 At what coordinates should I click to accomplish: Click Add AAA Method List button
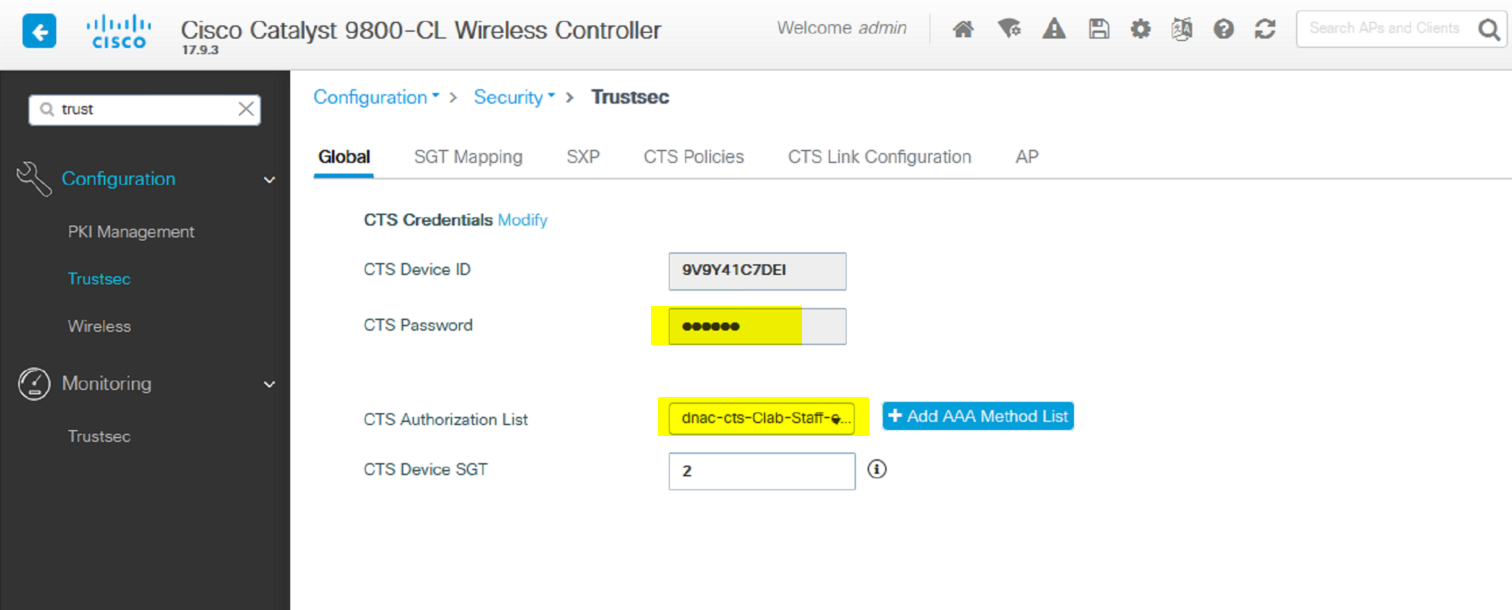click(x=978, y=416)
